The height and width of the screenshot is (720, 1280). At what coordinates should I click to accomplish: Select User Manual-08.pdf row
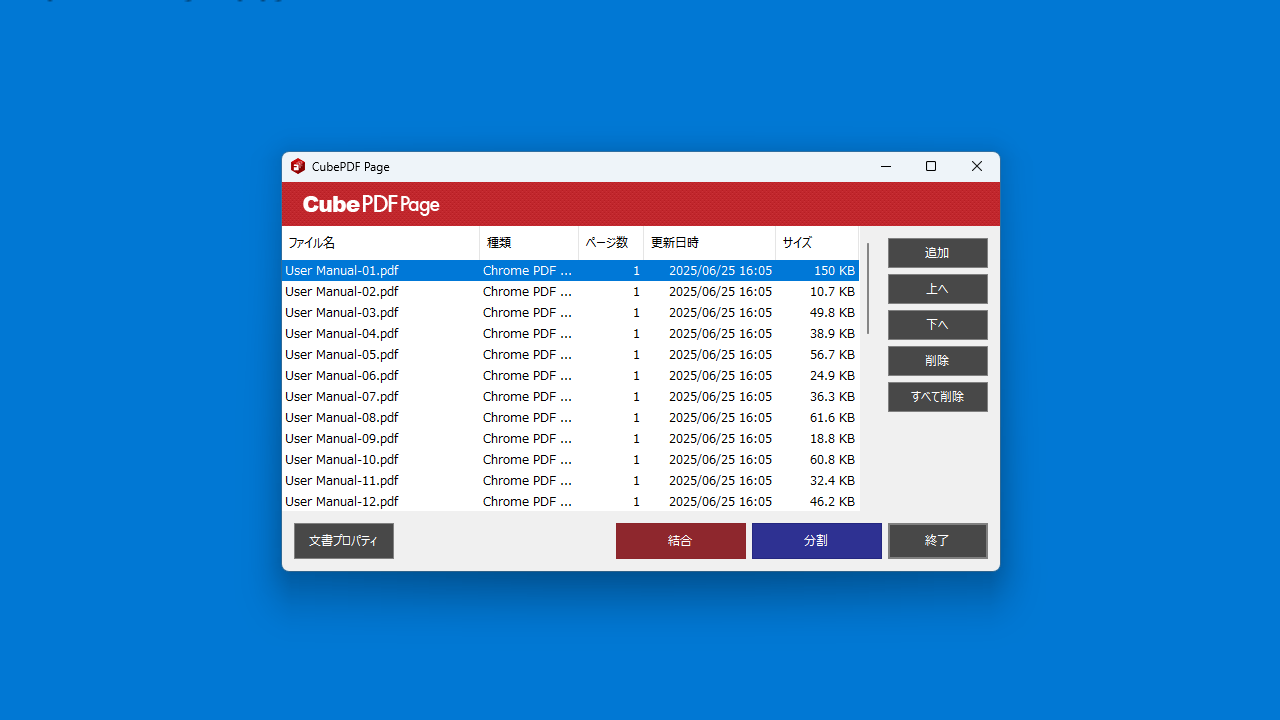click(570, 418)
